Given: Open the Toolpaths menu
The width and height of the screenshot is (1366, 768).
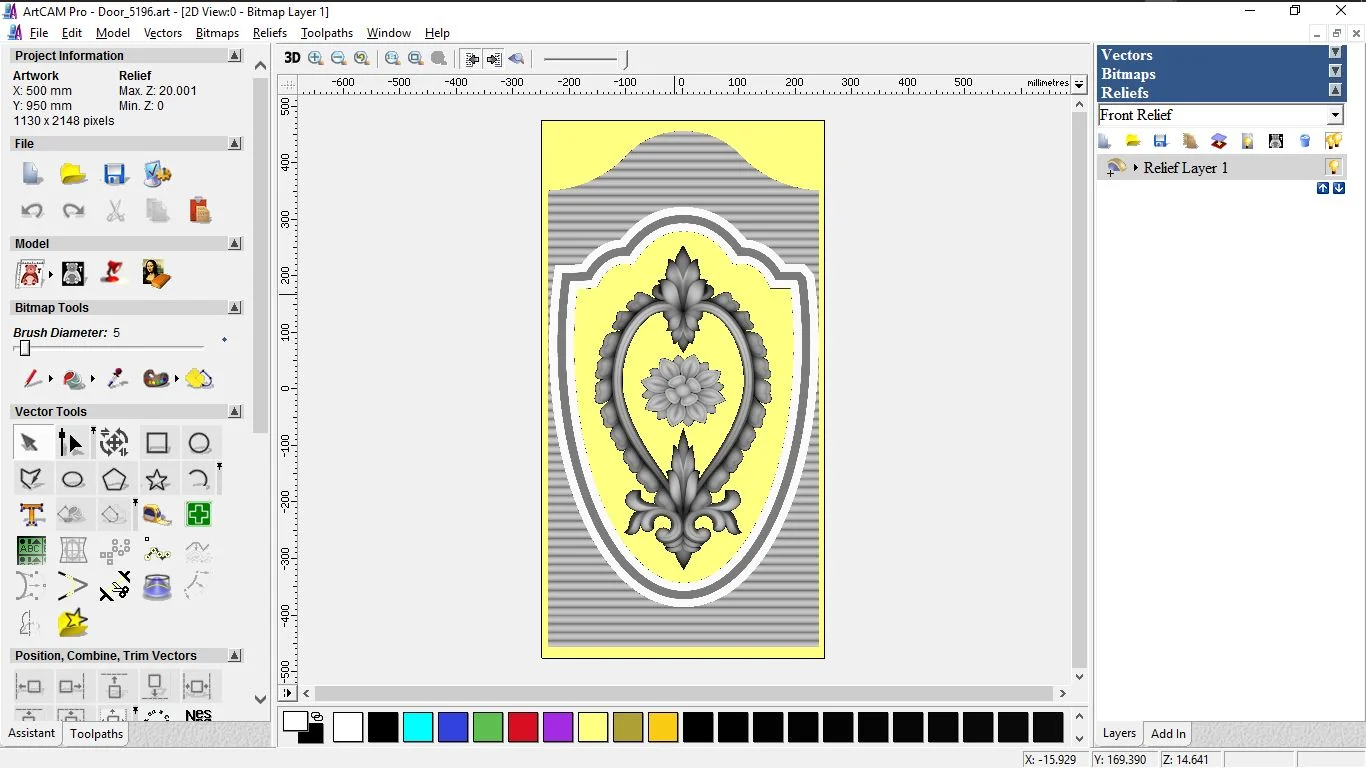Looking at the screenshot, I should [x=326, y=32].
